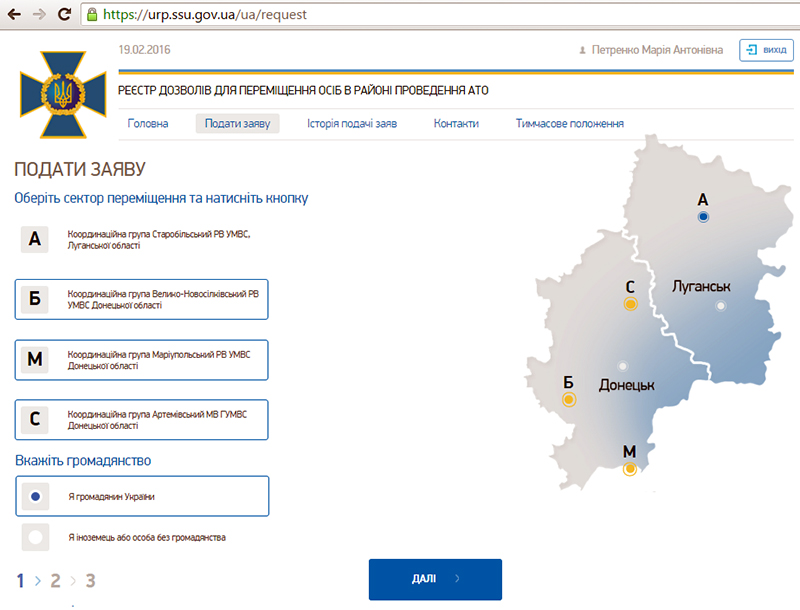Select sector М Маріупольський РВ УМВС
Viewport: 800px width, 610px height.
141,360
